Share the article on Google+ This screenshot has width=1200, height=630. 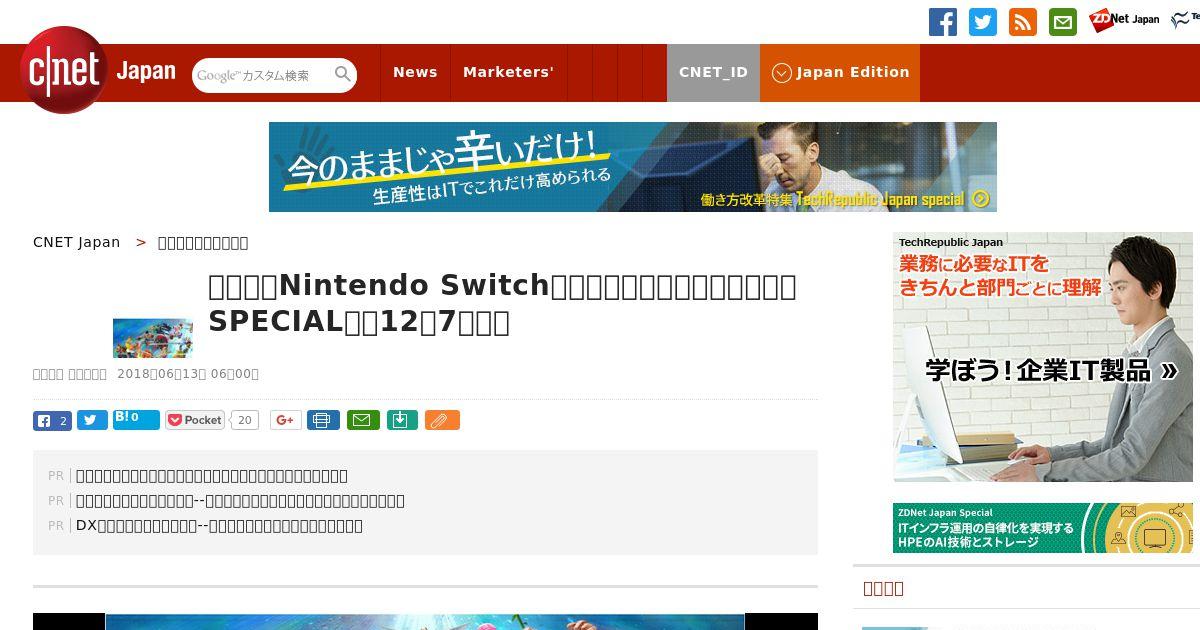(x=286, y=420)
